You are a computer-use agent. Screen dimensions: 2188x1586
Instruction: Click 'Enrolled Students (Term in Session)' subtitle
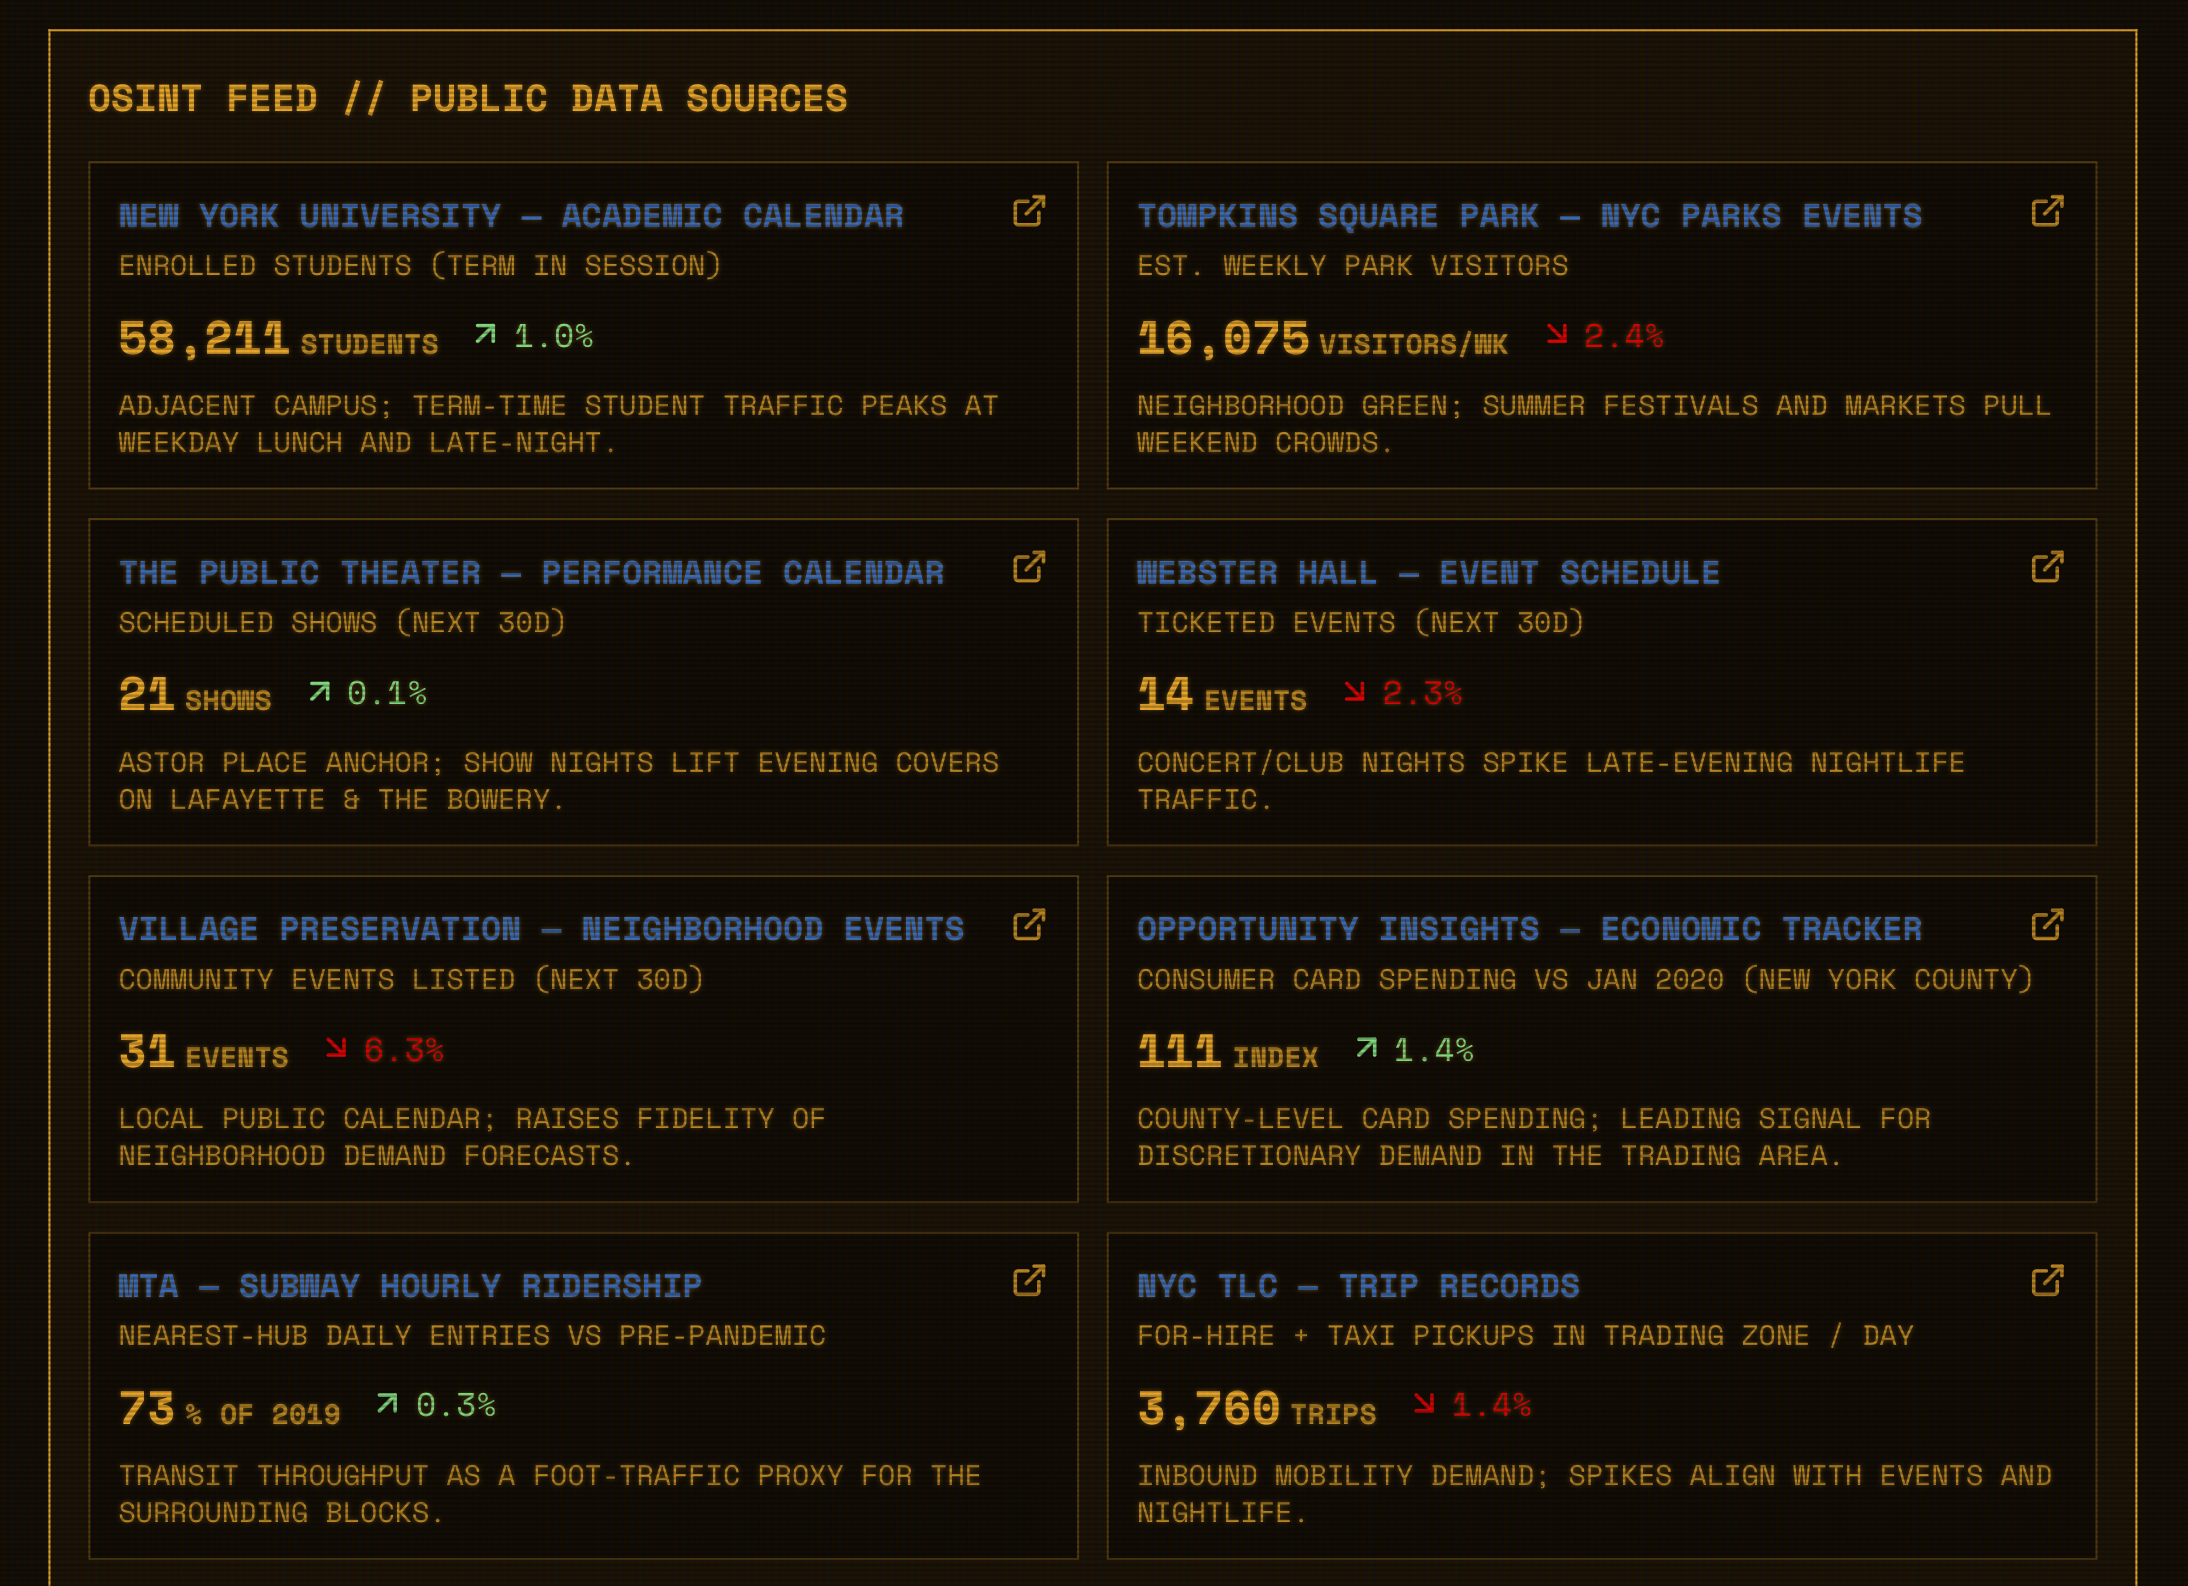coord(420,266)
